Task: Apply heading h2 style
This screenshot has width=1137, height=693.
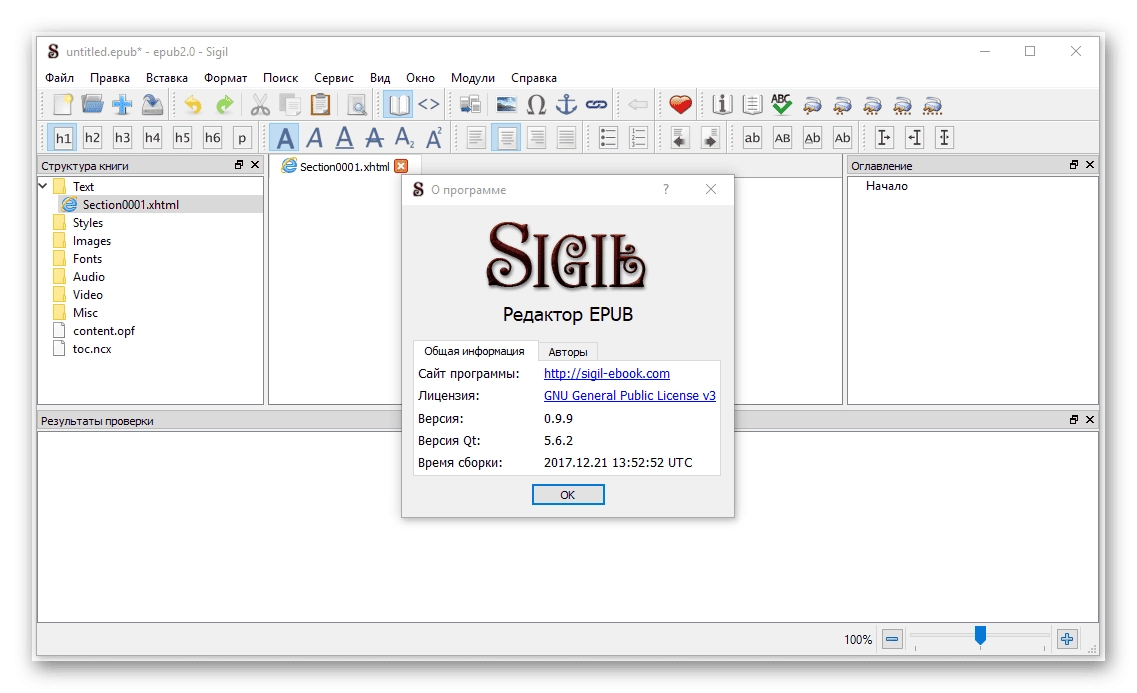Action: coord(92,138)
